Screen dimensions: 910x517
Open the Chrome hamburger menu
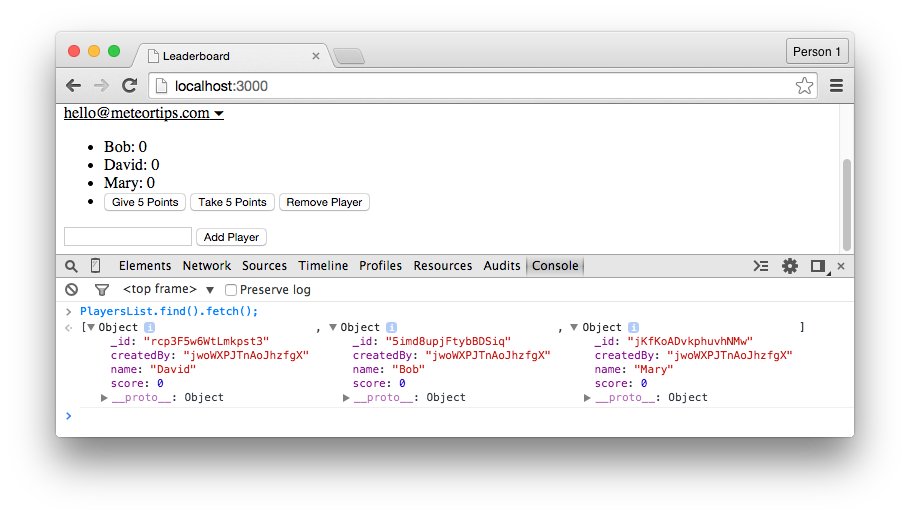point(836,86)
